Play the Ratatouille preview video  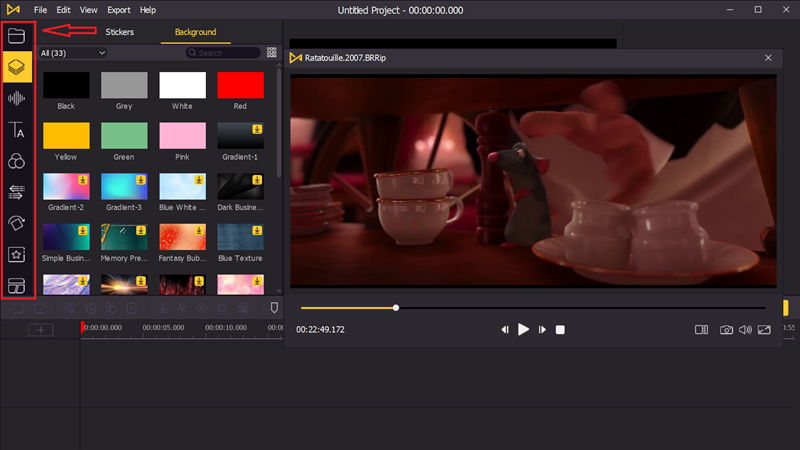click(x=523, y=330)
